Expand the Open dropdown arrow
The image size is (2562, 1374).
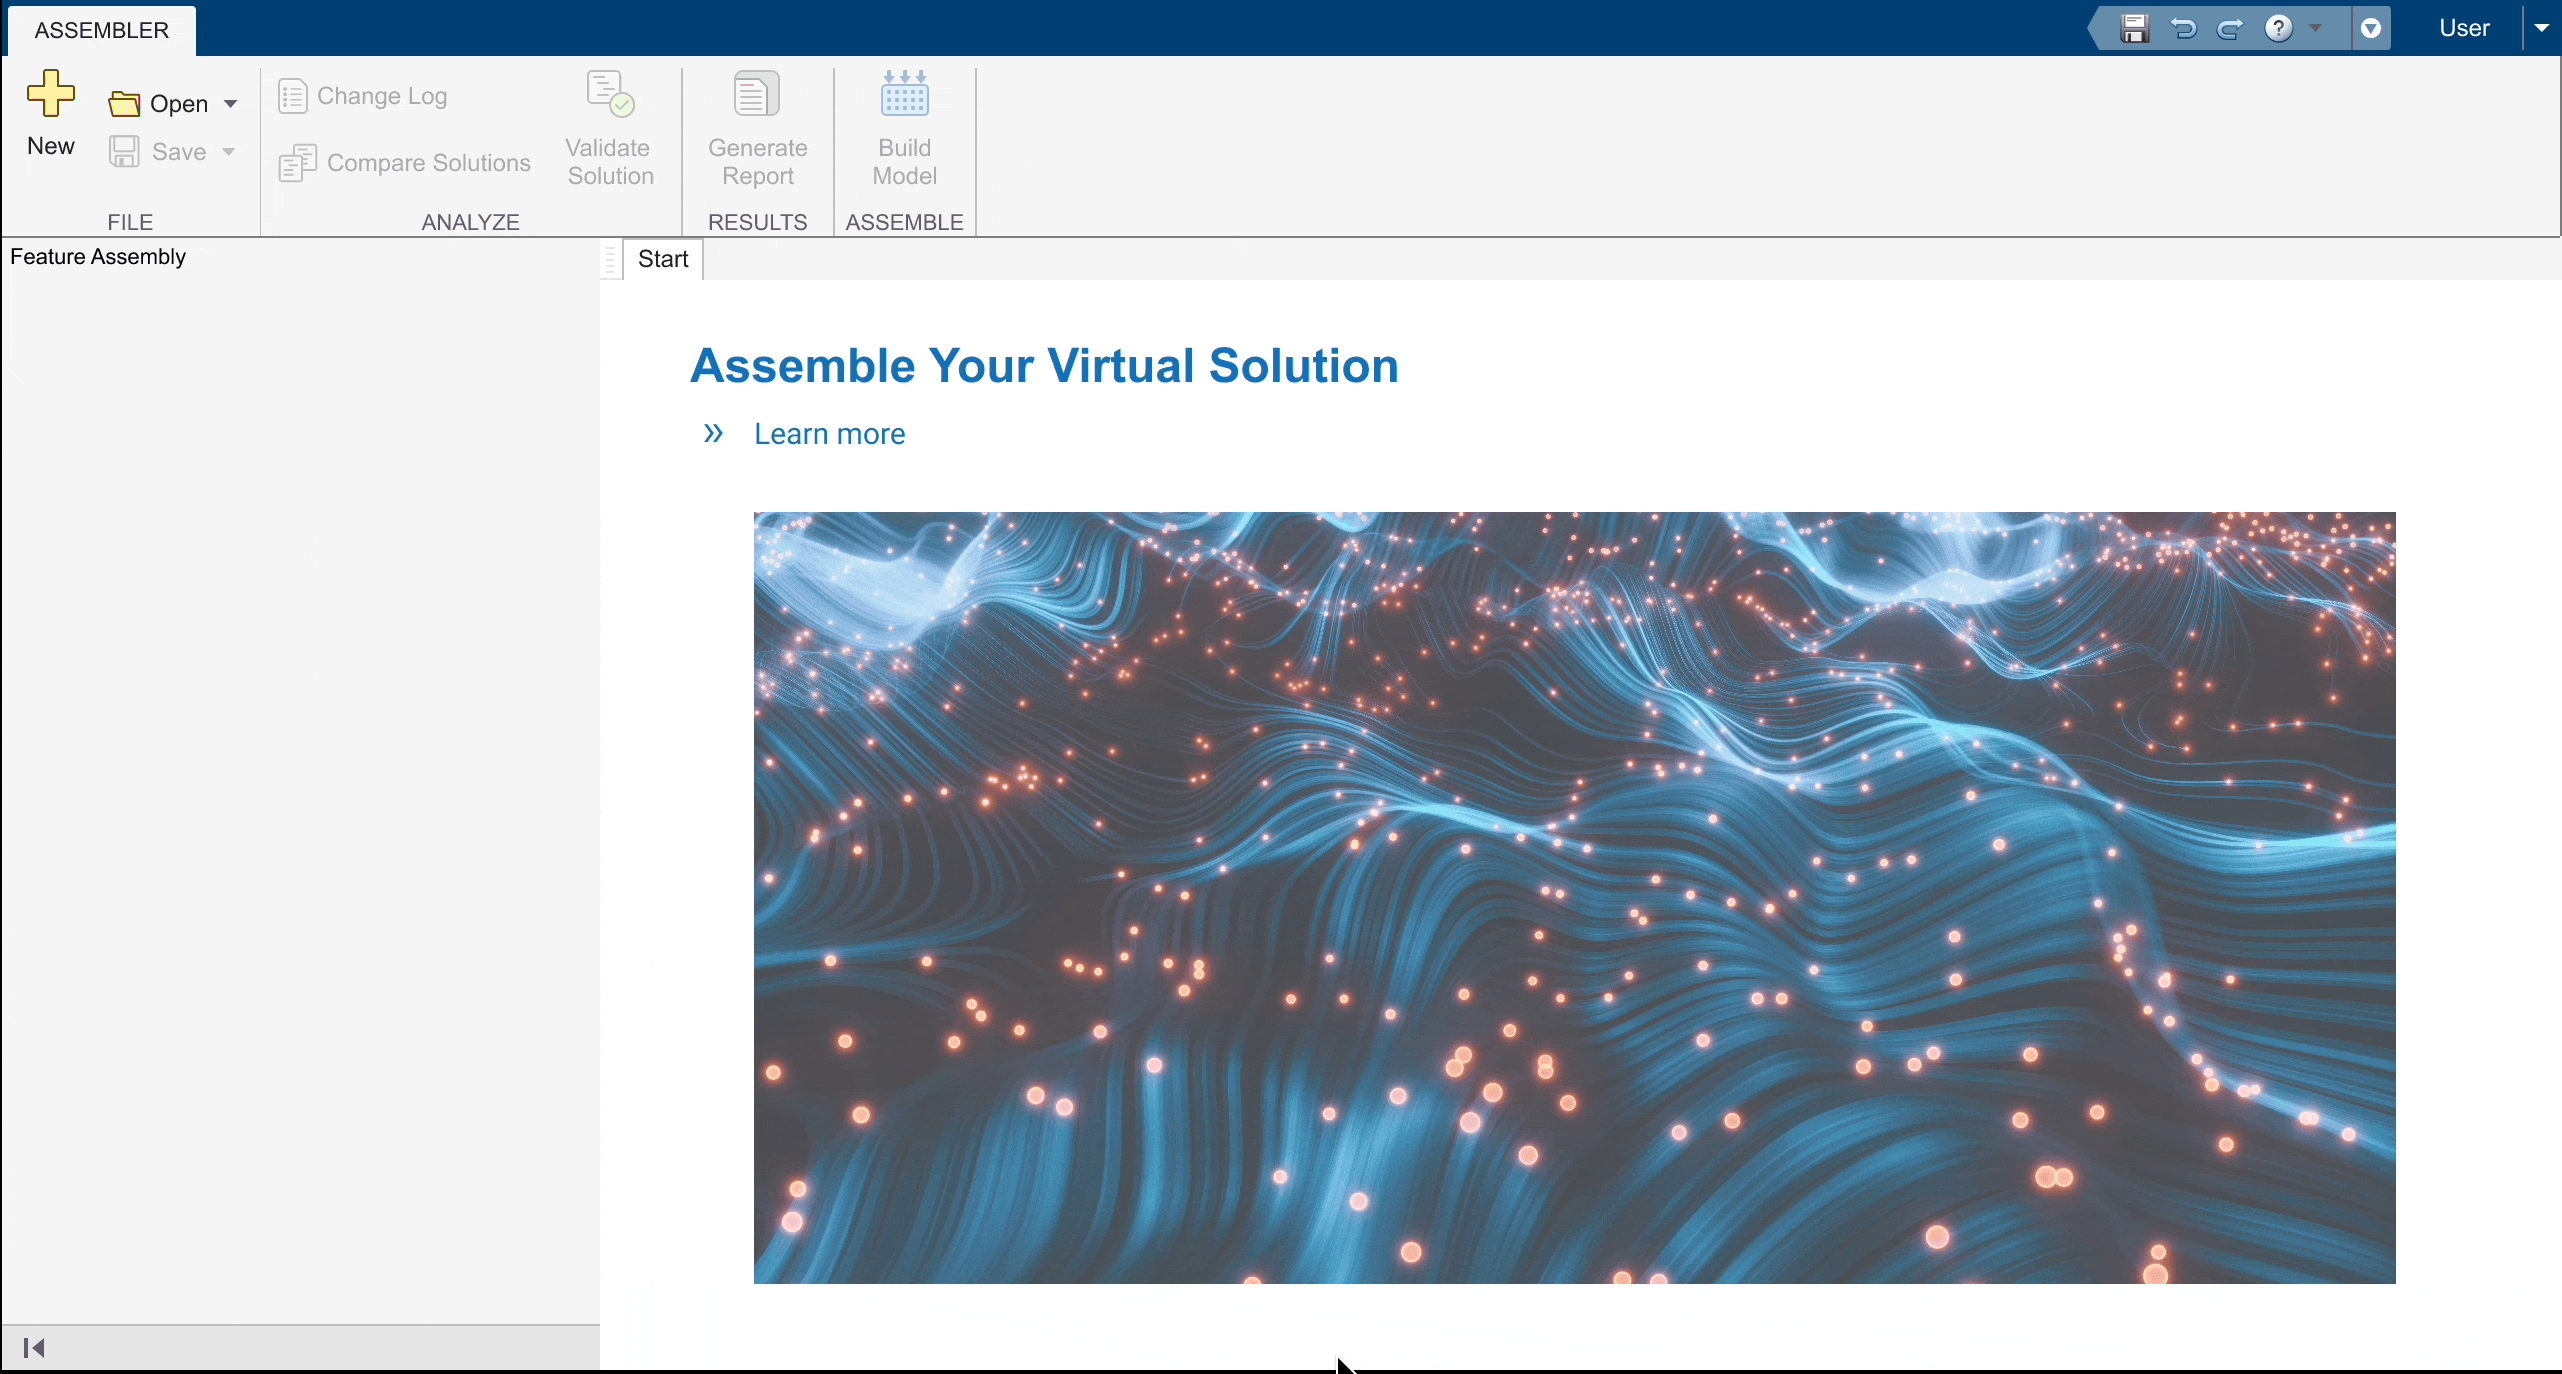pos(231,104)
